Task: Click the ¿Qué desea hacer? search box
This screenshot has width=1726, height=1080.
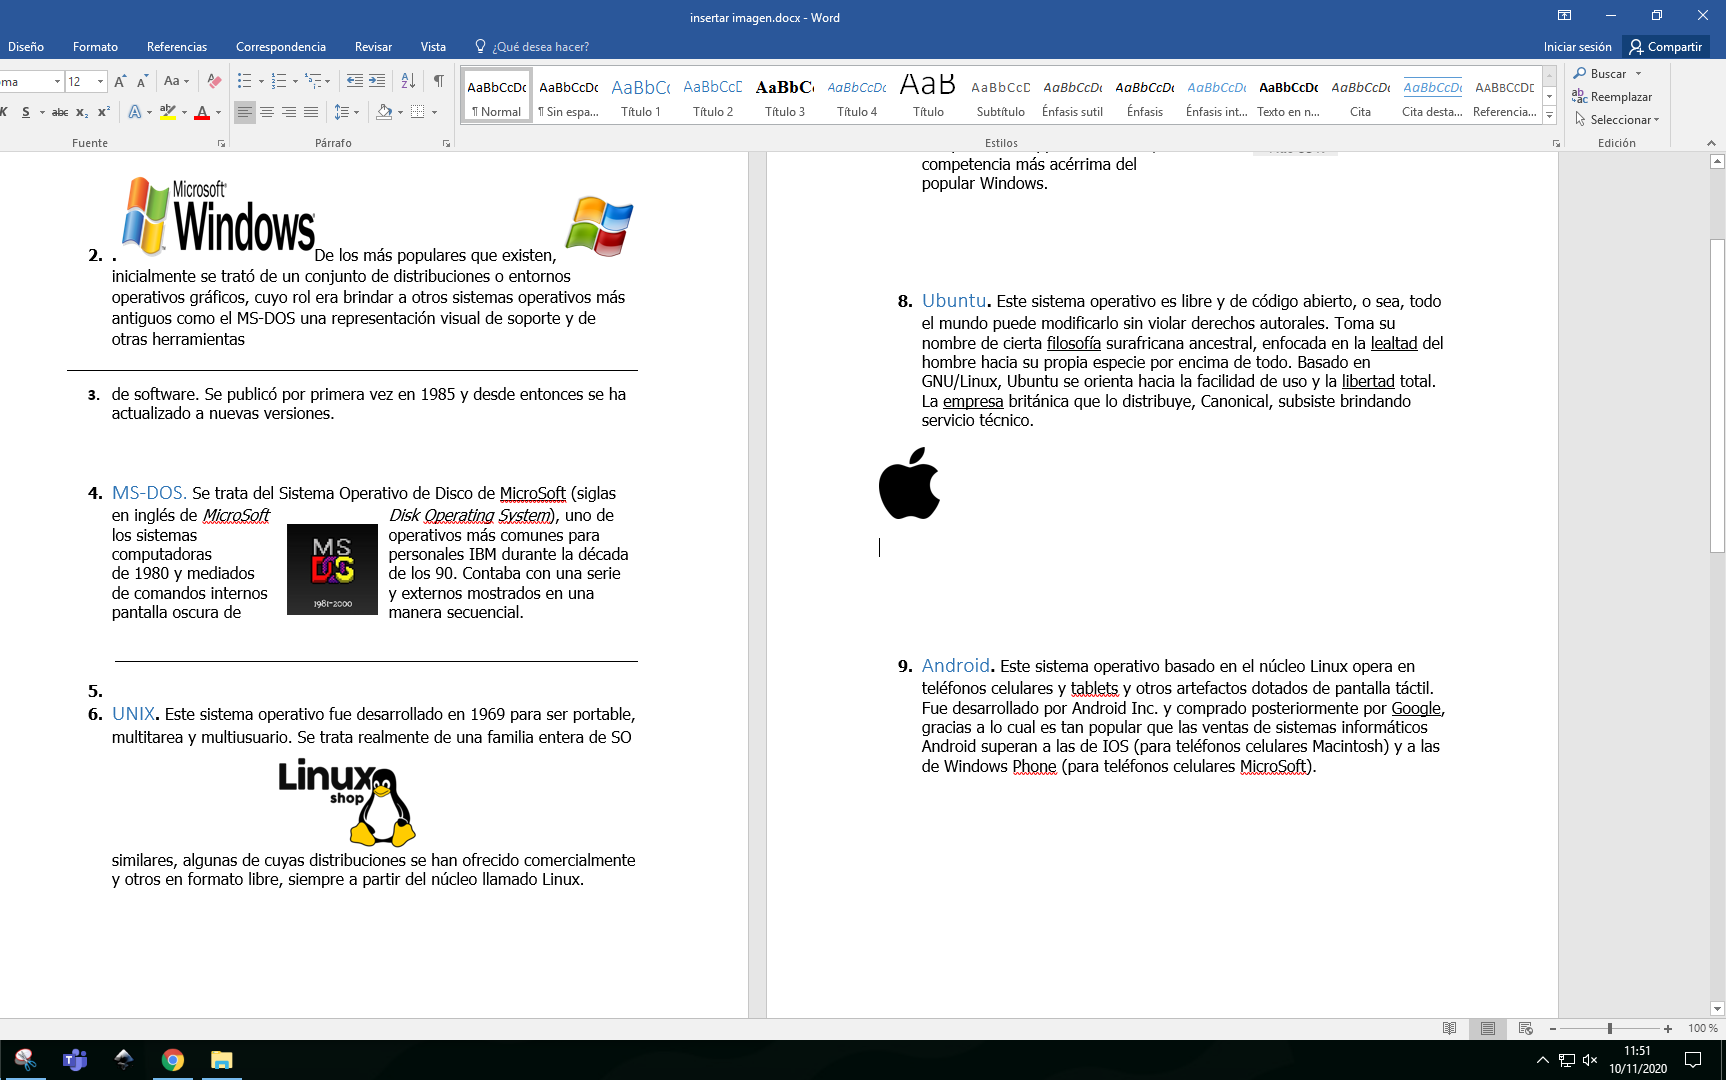Action: click(x=532, y=47)
